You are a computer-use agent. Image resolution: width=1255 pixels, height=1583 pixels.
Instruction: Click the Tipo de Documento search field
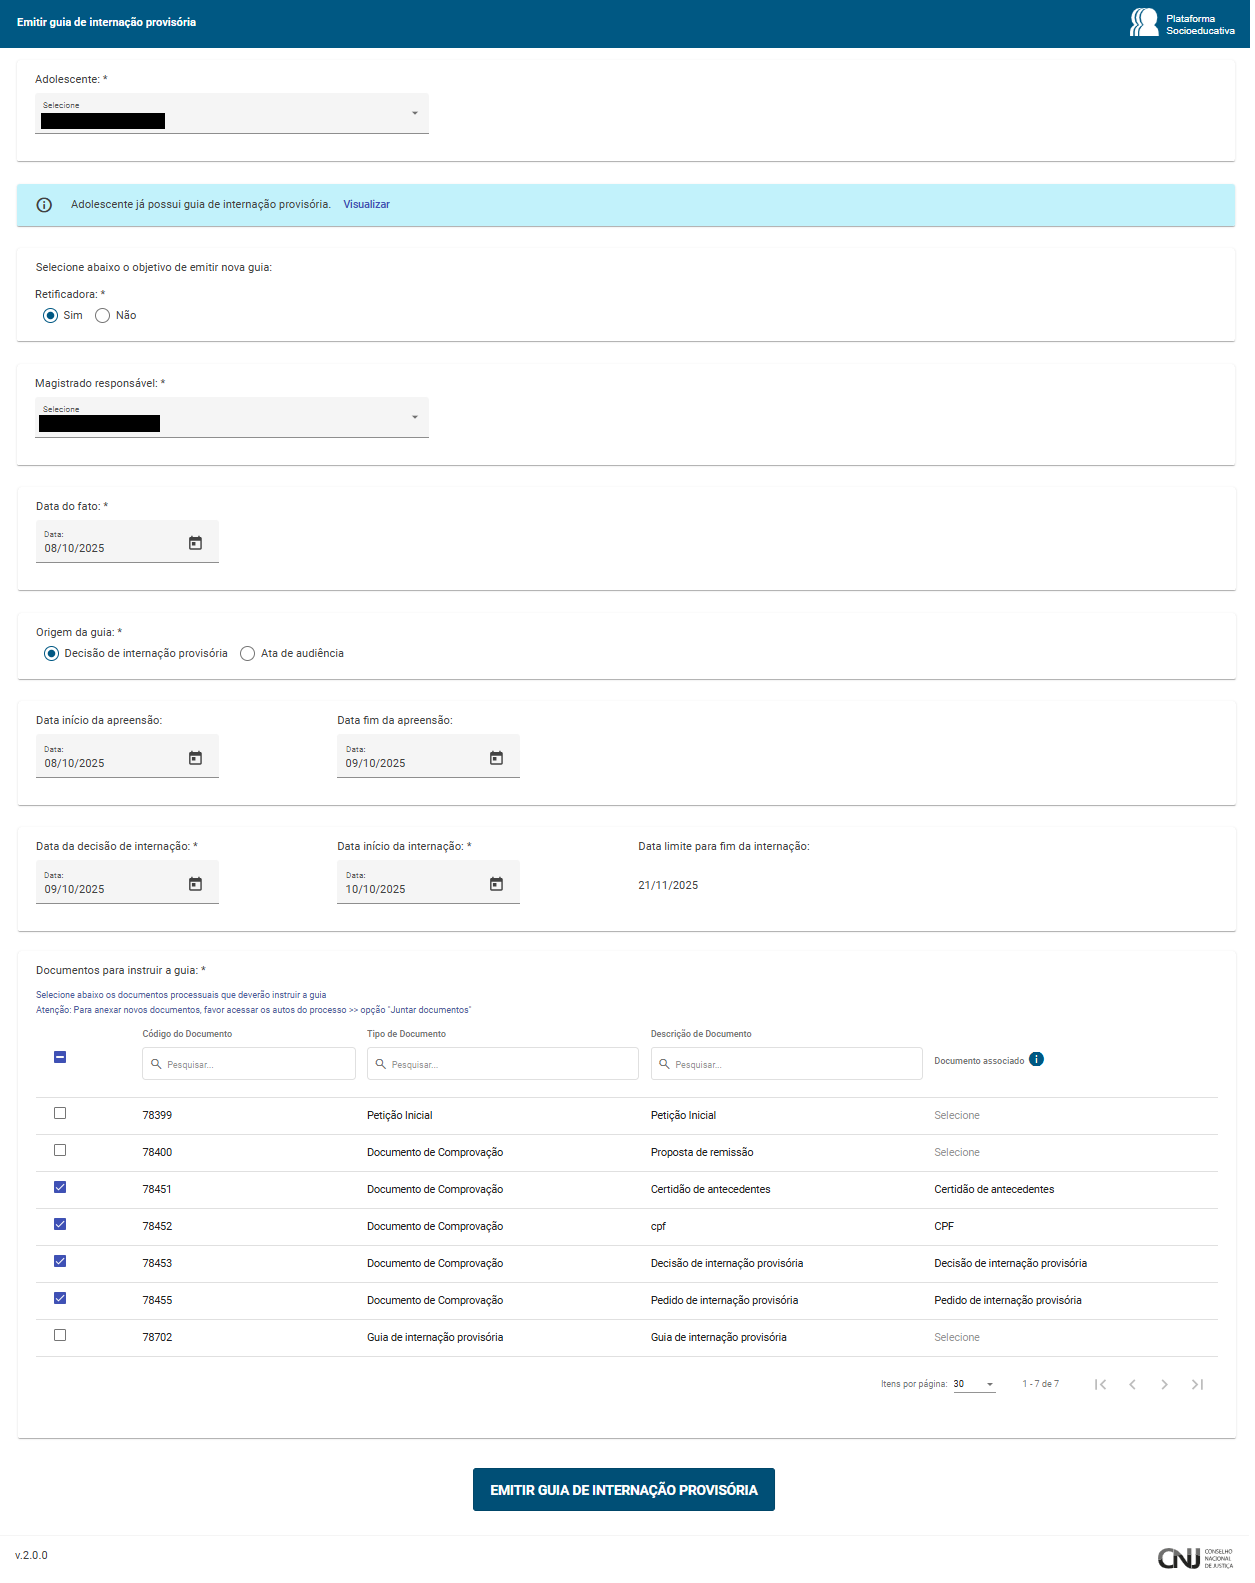503,1064
